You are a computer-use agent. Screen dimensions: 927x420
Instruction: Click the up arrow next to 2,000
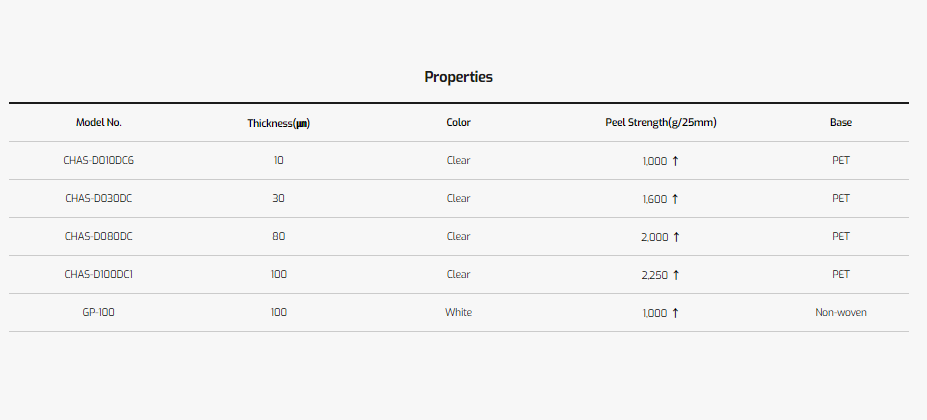tap(676, 236)
